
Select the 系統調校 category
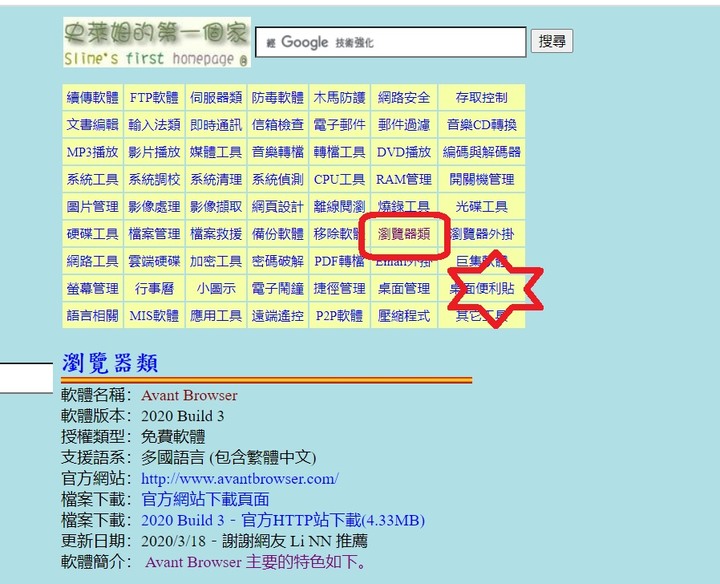point(154,179)
